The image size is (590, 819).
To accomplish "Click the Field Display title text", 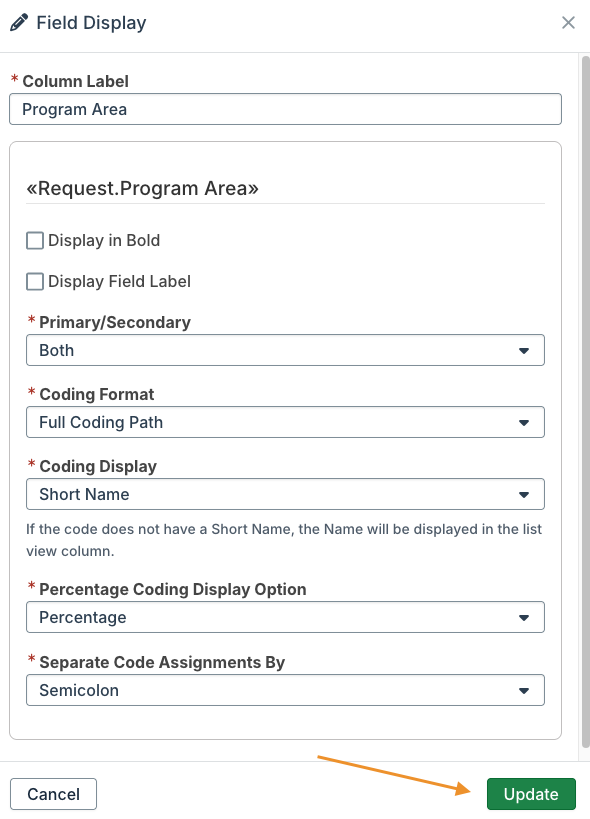I will [x=91, y=23].
